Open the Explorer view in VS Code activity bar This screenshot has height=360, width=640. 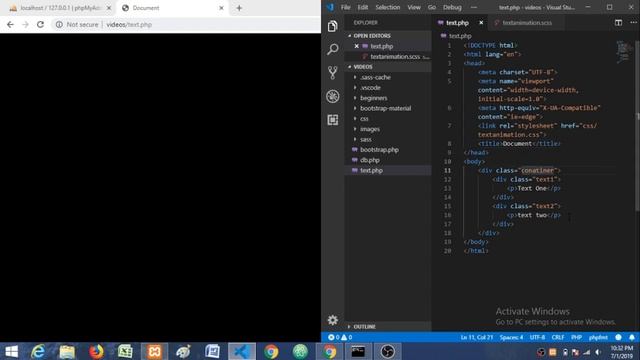click(x=333, y=26)
